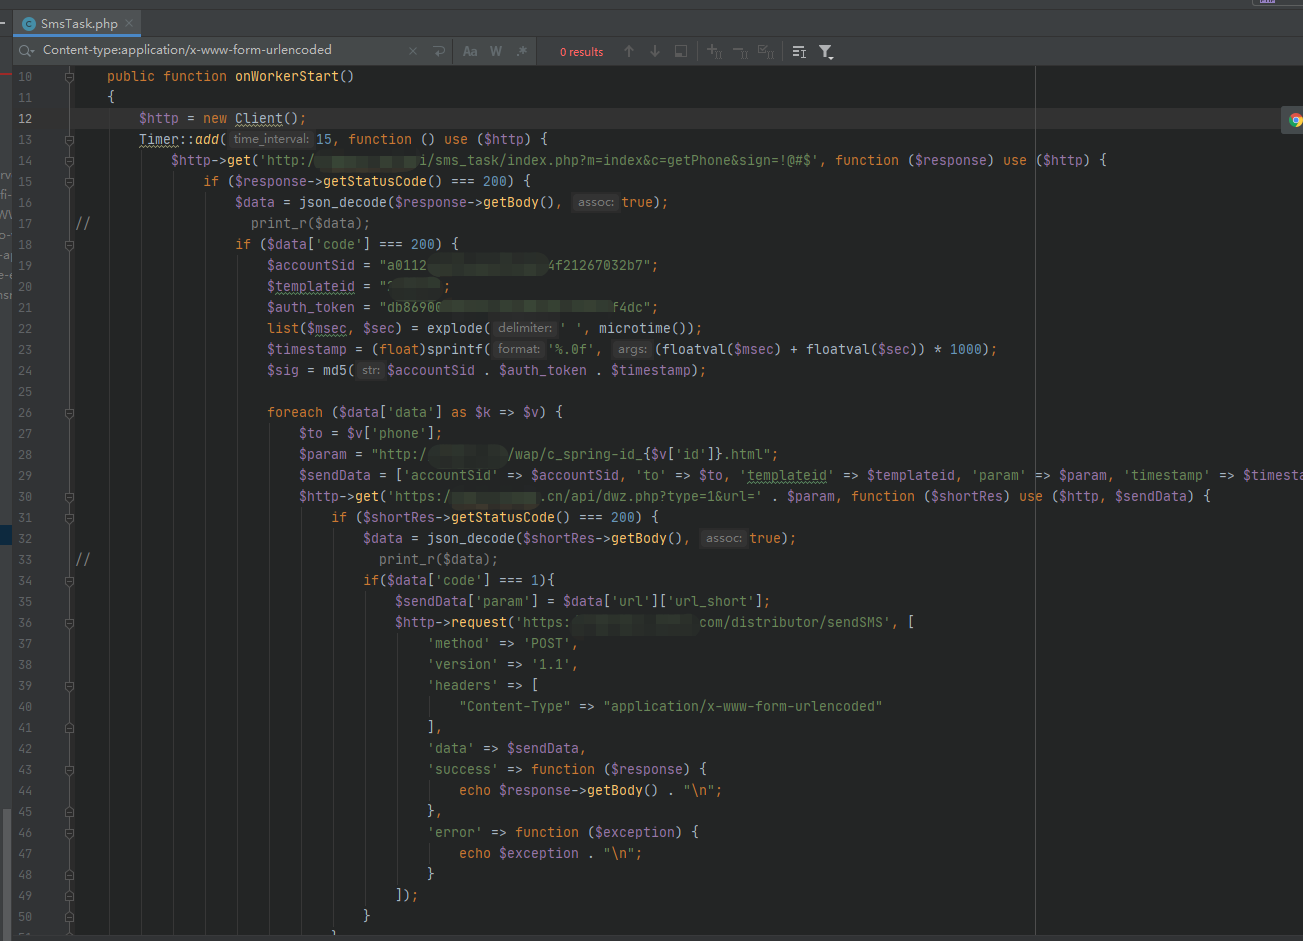Click line number 26 in the gutter
The height and width of the screenshot is (941, 1303).
[x=25, y=412]
